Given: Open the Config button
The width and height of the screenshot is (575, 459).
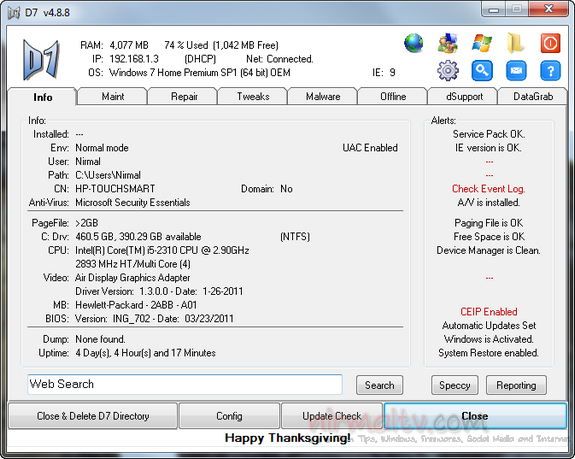Looking at the screenshot, I should [229, 416].
